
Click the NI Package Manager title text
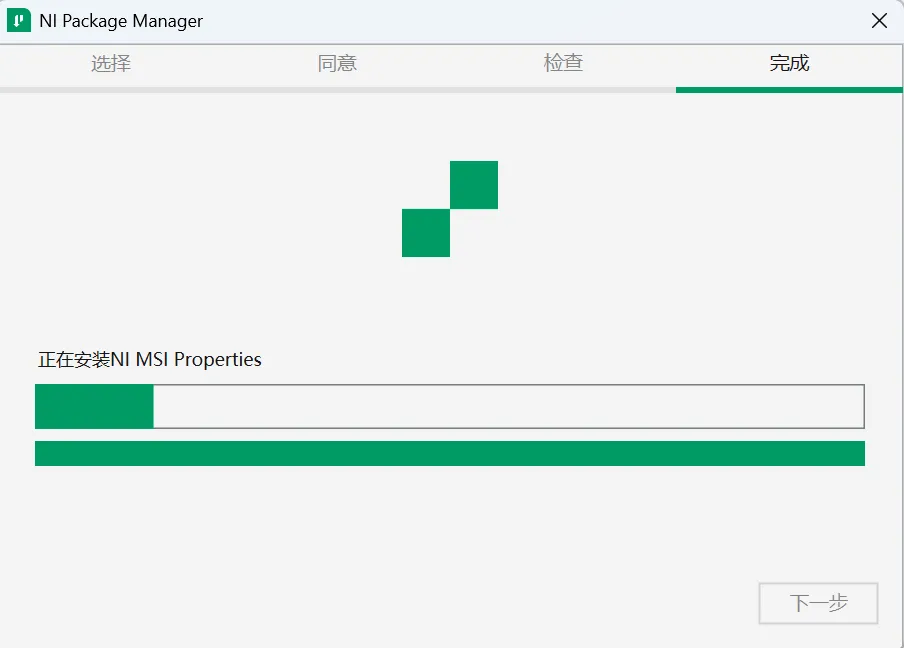coord(121,21)
